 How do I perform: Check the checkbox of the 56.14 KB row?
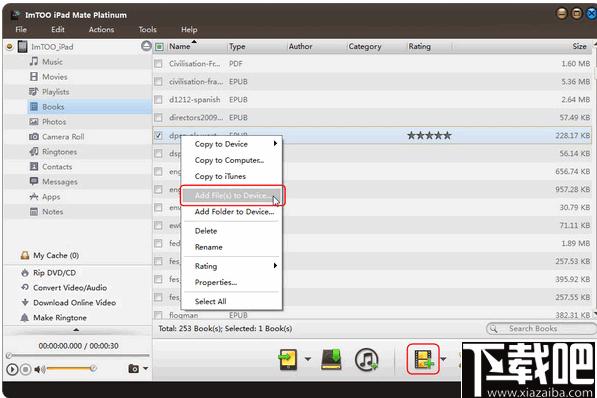tap(158, 153)
